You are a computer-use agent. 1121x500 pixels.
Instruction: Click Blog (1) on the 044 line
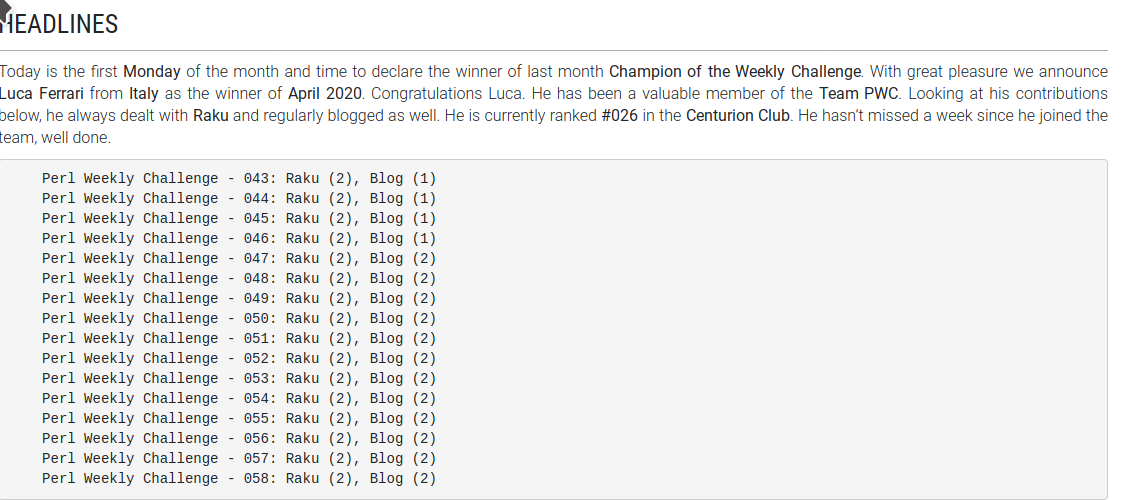(x=403, y=199)
